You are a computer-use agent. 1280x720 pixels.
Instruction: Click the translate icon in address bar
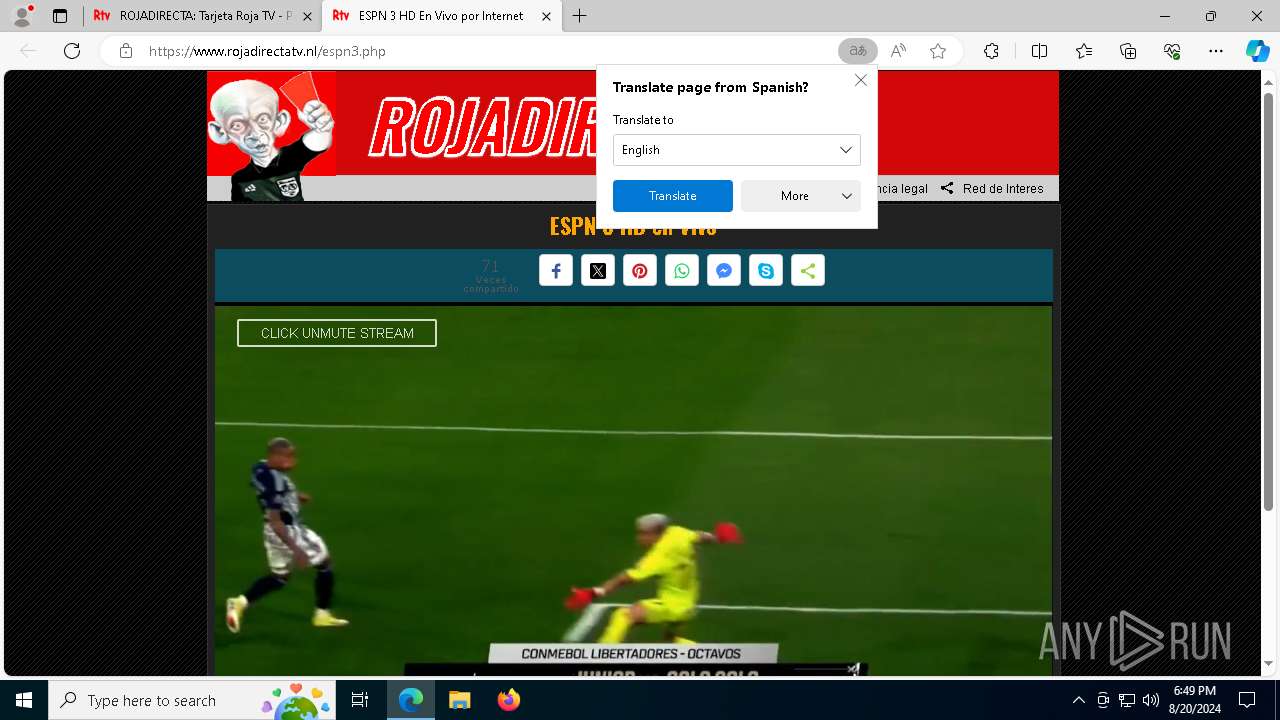pyautogui.click(x=858, y=51)
